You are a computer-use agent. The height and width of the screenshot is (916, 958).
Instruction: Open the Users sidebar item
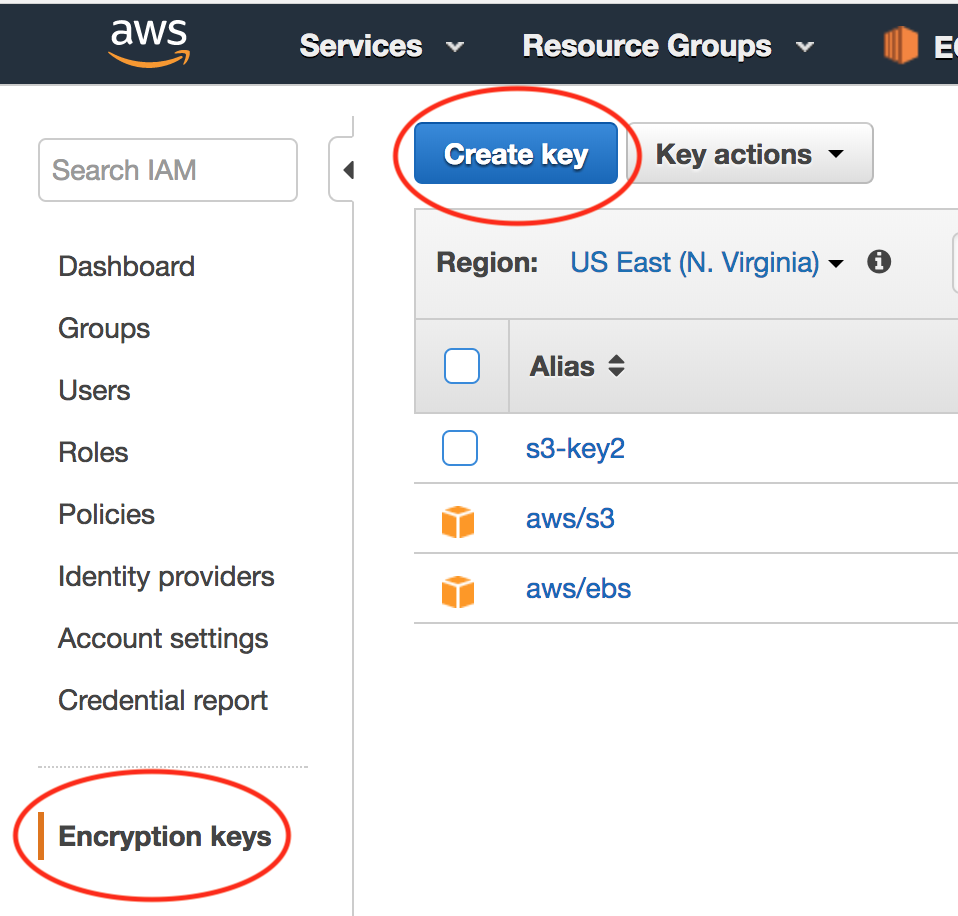pos(94,390)
